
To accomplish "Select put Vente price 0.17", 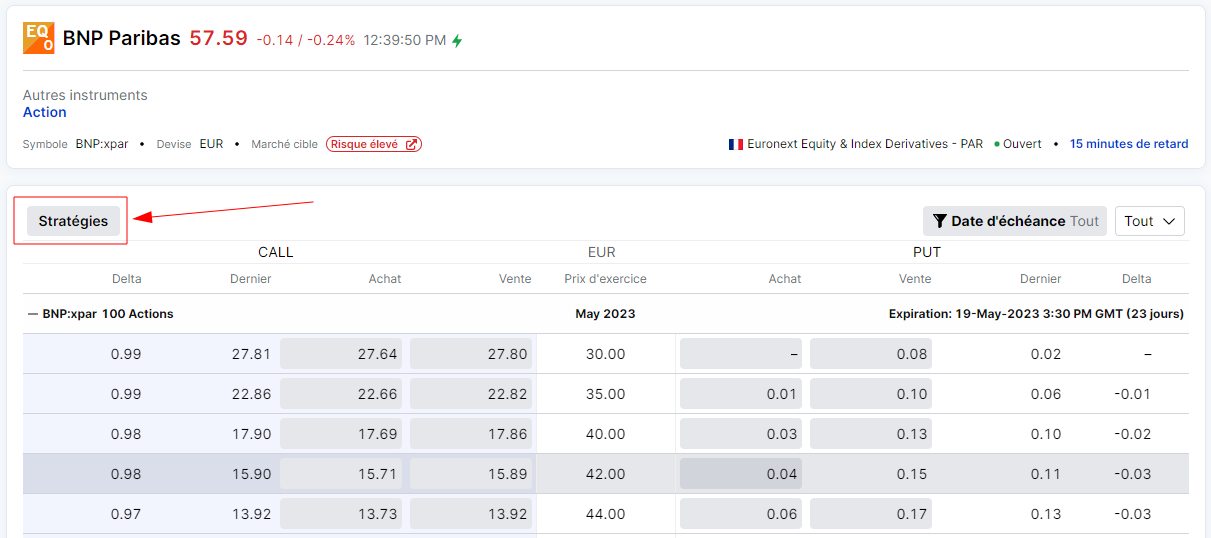I will (871, 514).
